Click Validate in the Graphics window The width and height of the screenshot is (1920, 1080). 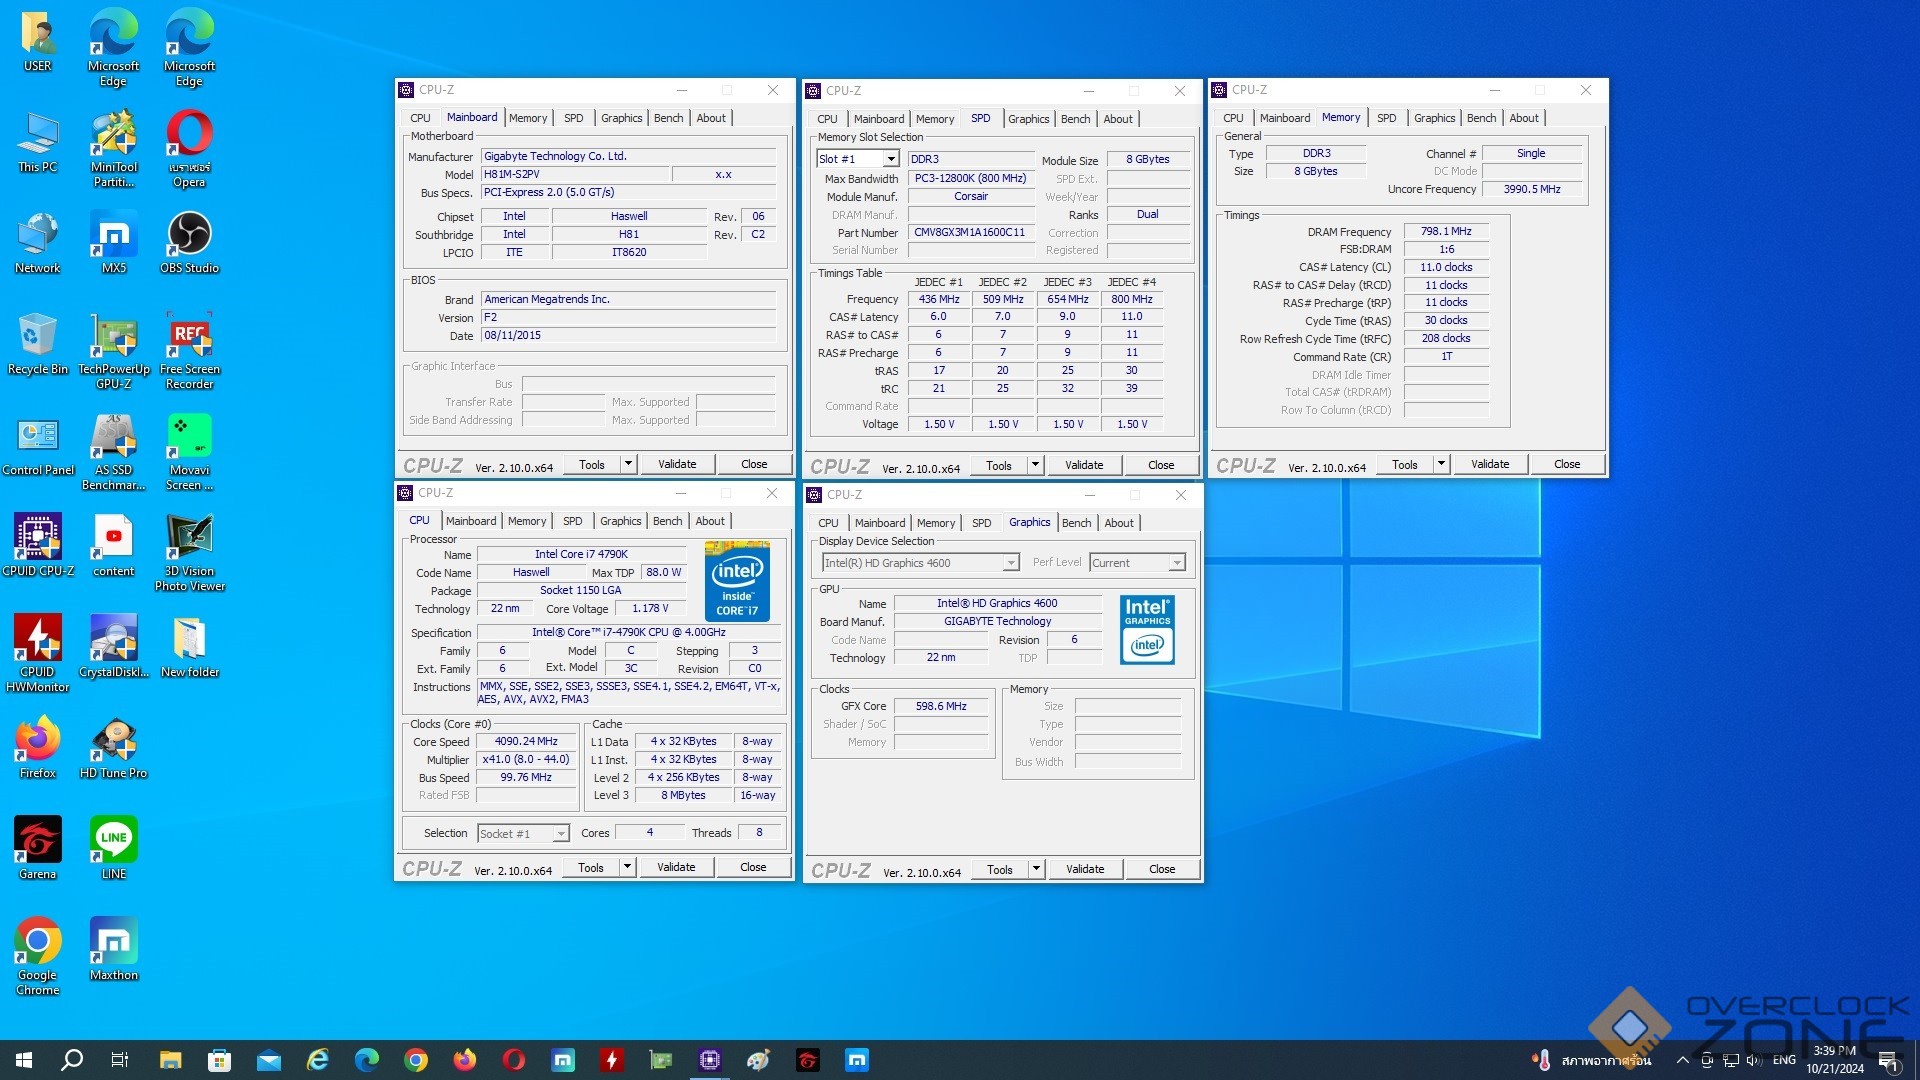(1085, 869)
